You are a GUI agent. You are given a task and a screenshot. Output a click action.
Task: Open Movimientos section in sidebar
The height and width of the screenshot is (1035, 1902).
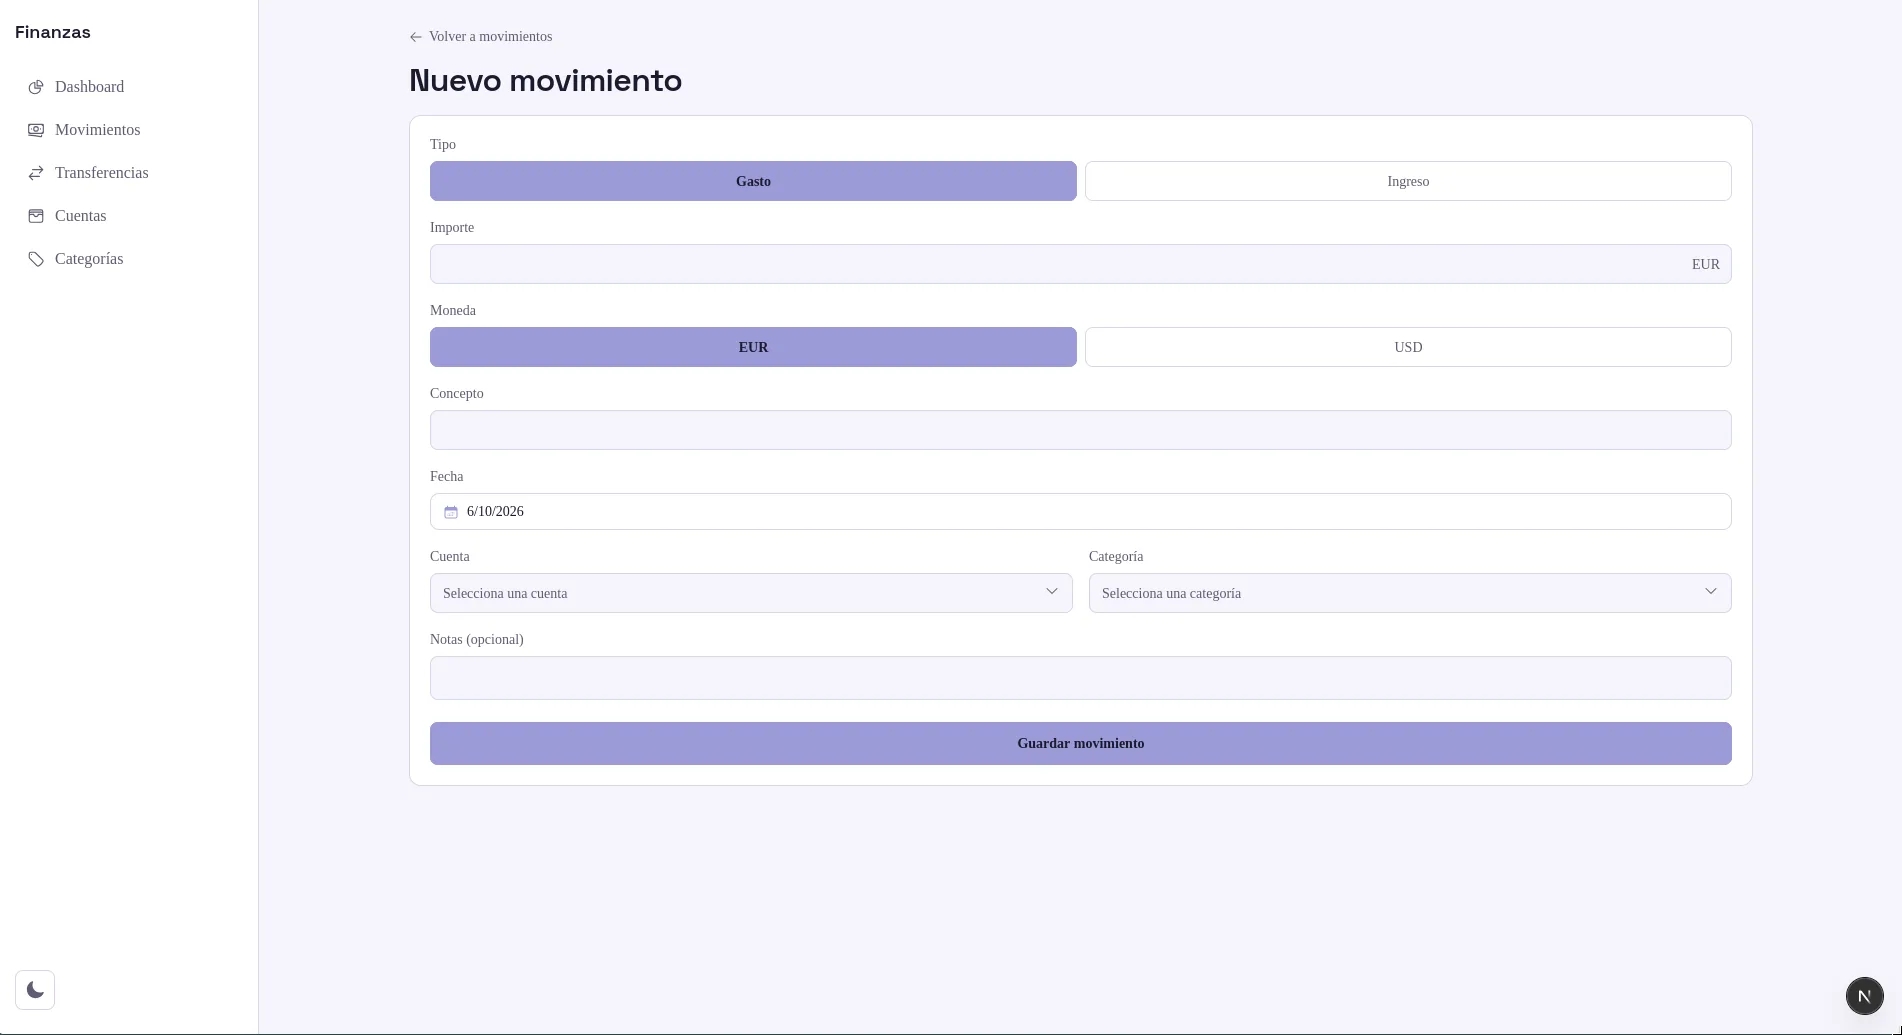pyautogui.click(x=129, y=130)
